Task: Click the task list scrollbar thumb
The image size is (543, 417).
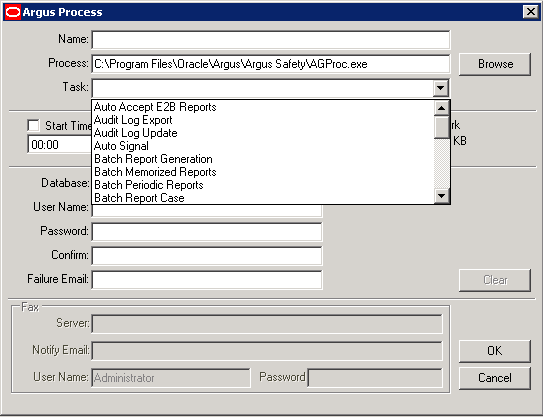Action: click(442, 127)
